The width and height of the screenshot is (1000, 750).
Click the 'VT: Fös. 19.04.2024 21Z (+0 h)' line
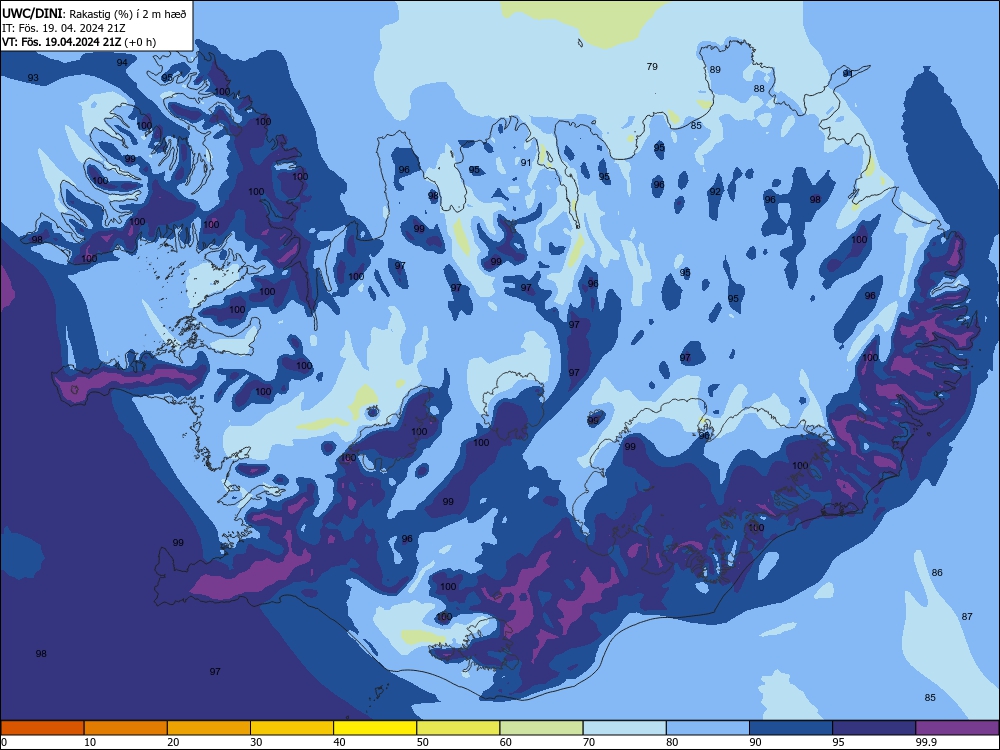[x=79, y=42]
